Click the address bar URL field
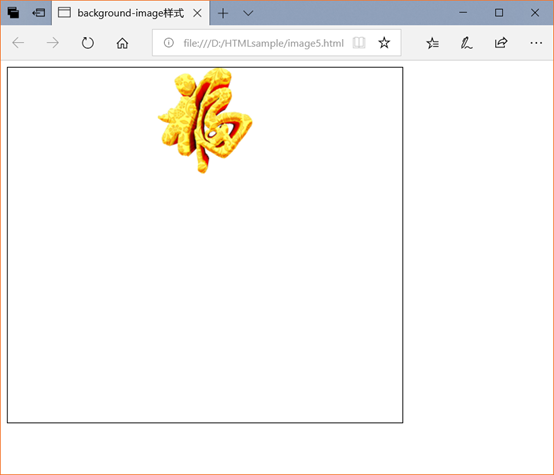 click(x=263, y=43)
